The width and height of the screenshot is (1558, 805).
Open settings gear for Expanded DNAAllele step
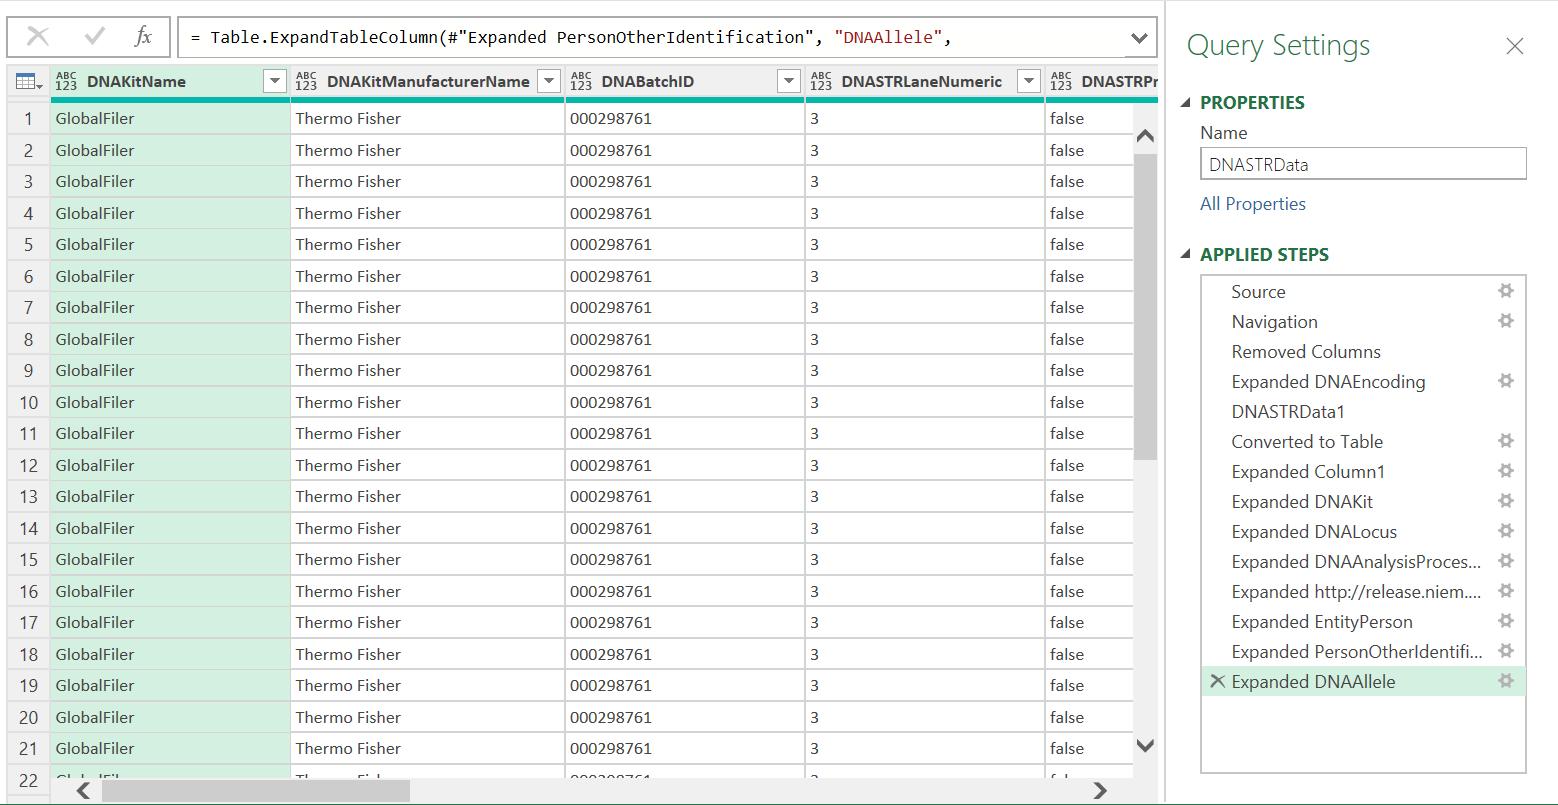tap(1505, 681)
